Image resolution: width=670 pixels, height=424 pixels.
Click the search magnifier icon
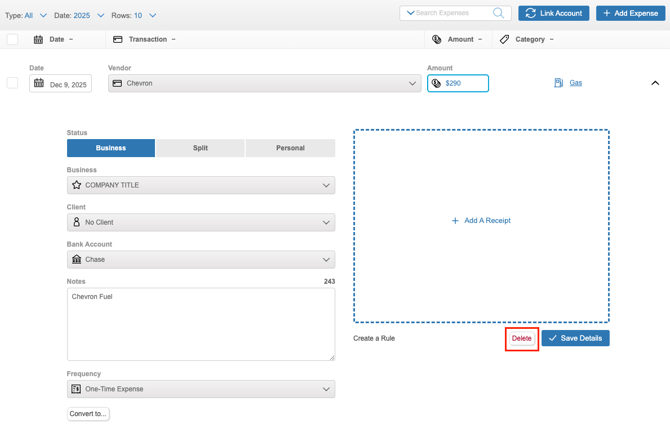click(498, 13)
